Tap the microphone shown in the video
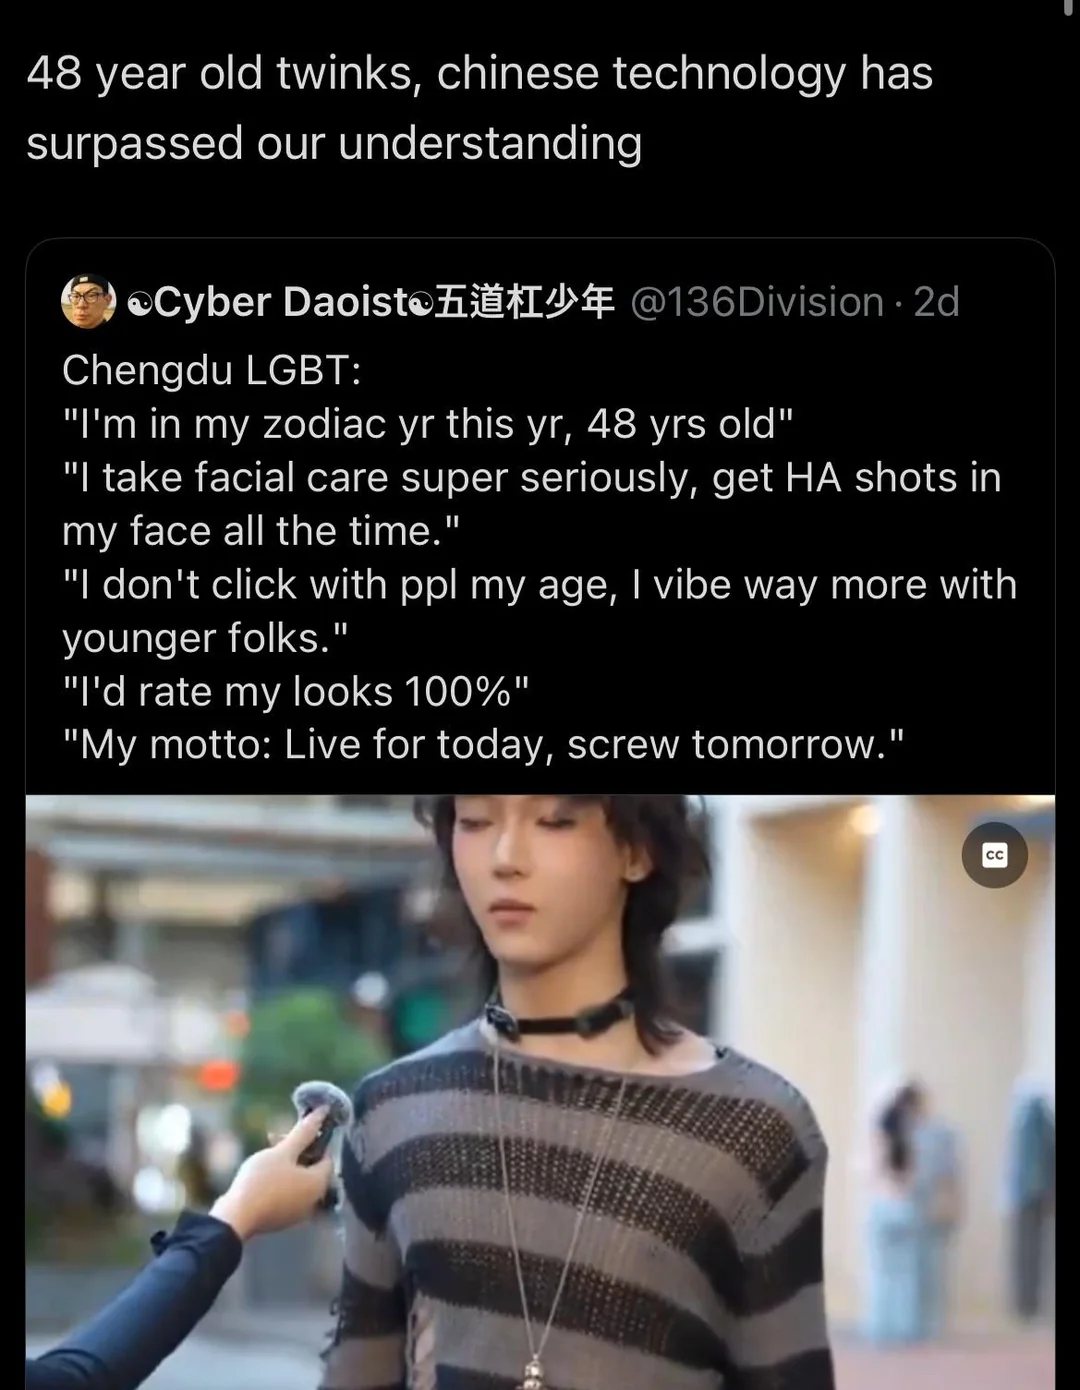This screenshot has height=1390, width=1080. tap(322, 1118)
